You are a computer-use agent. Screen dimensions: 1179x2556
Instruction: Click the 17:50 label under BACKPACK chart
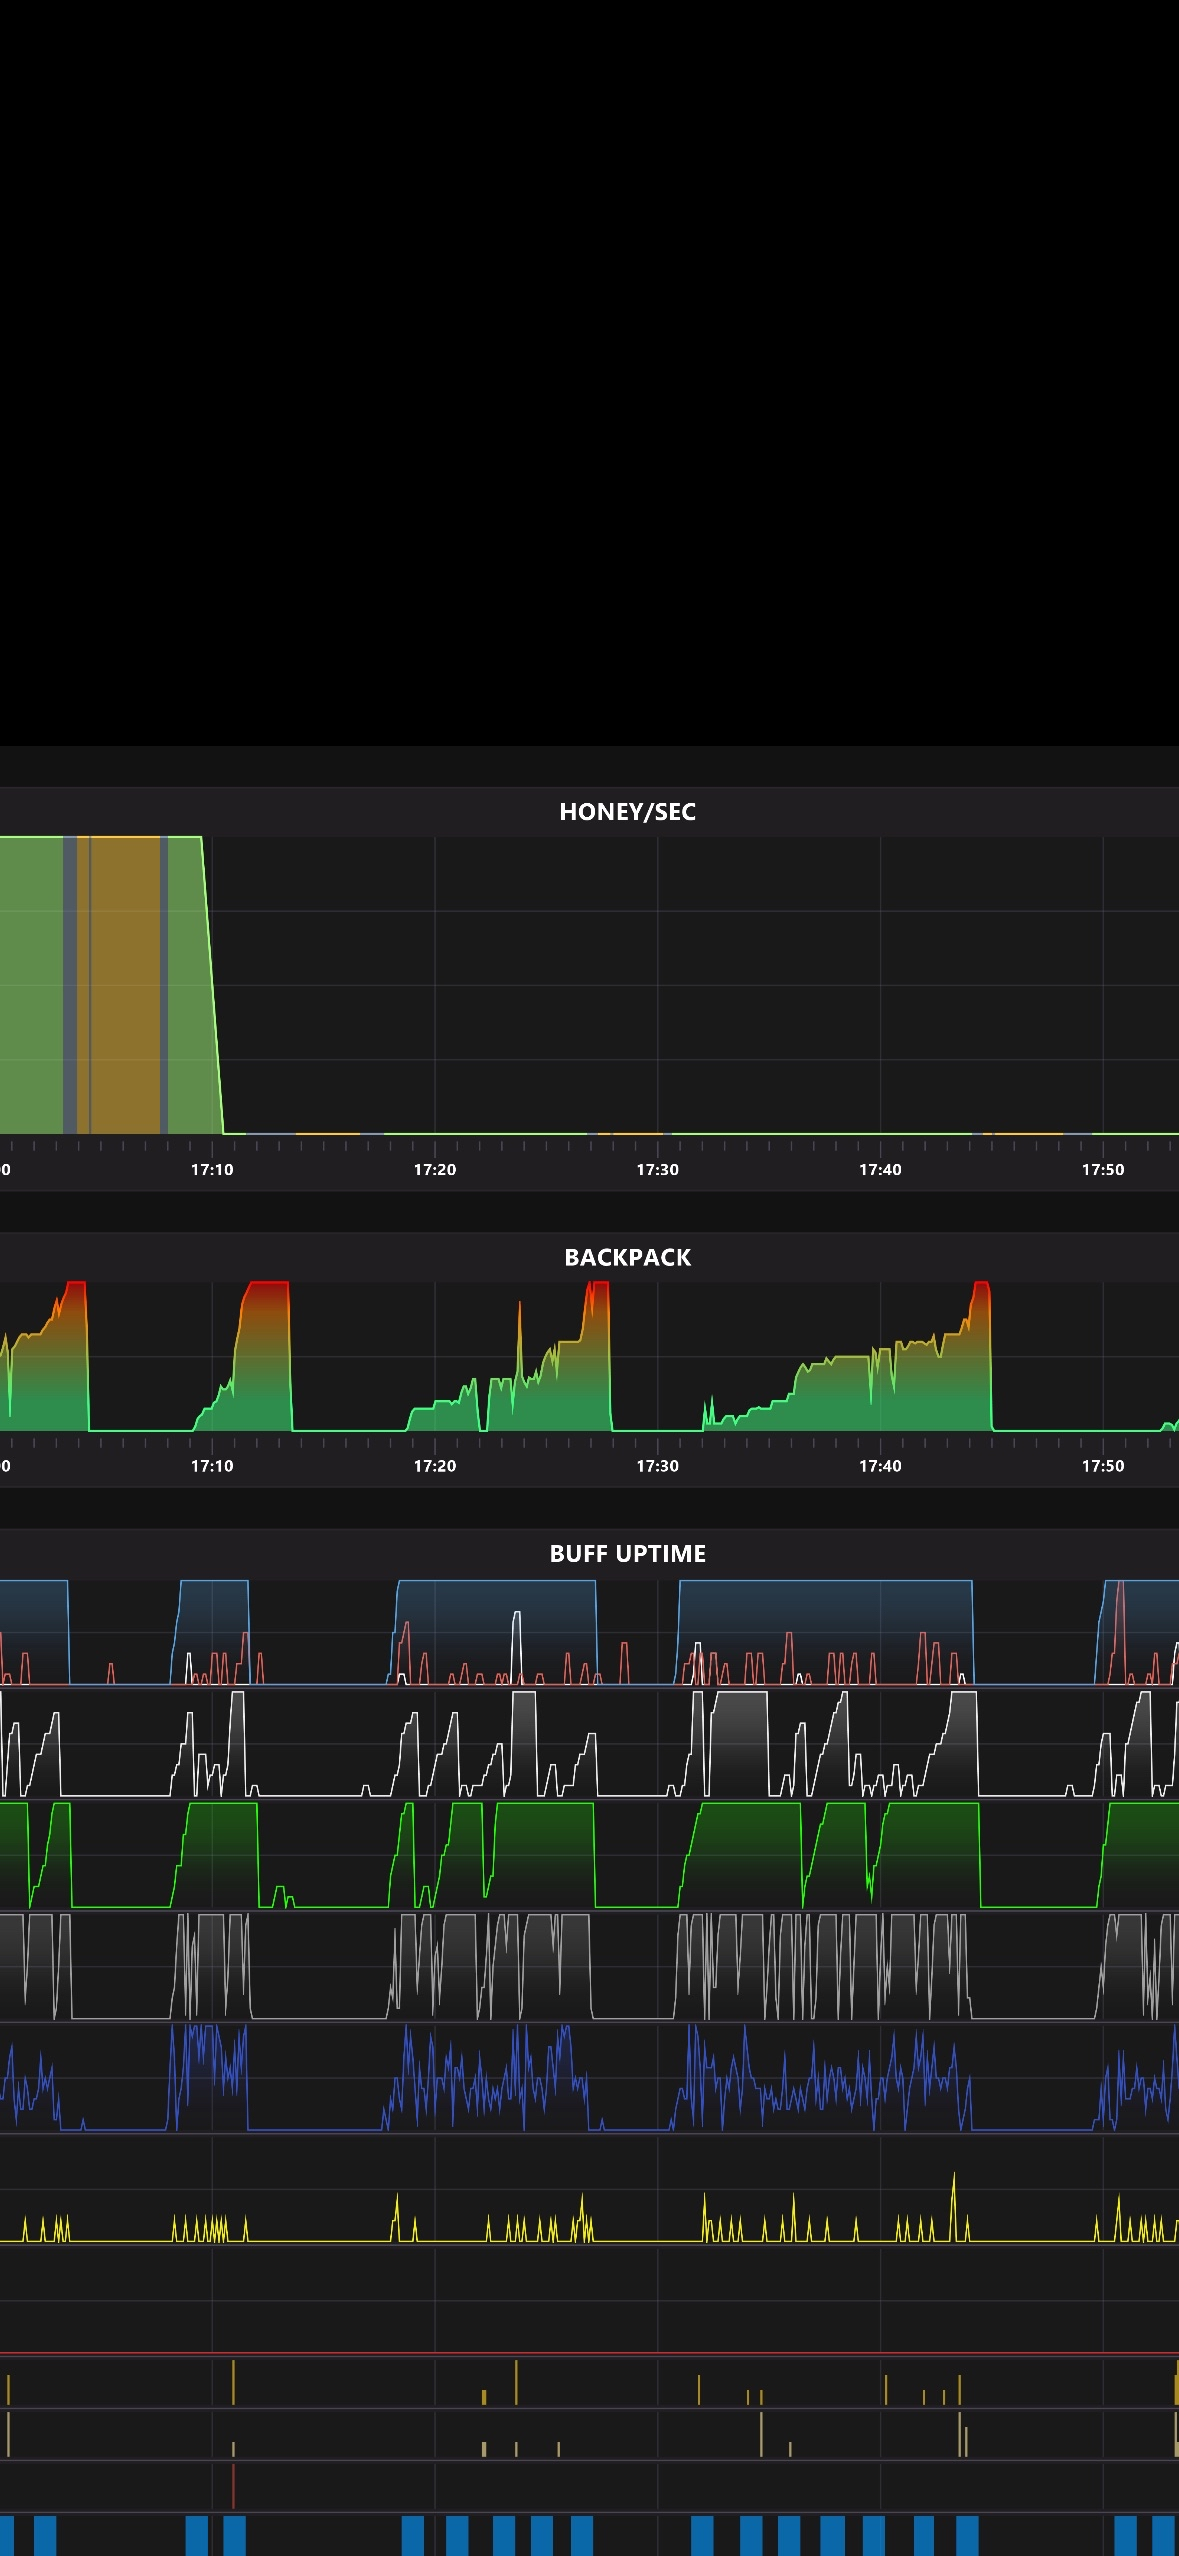tap(1103, 1466)
